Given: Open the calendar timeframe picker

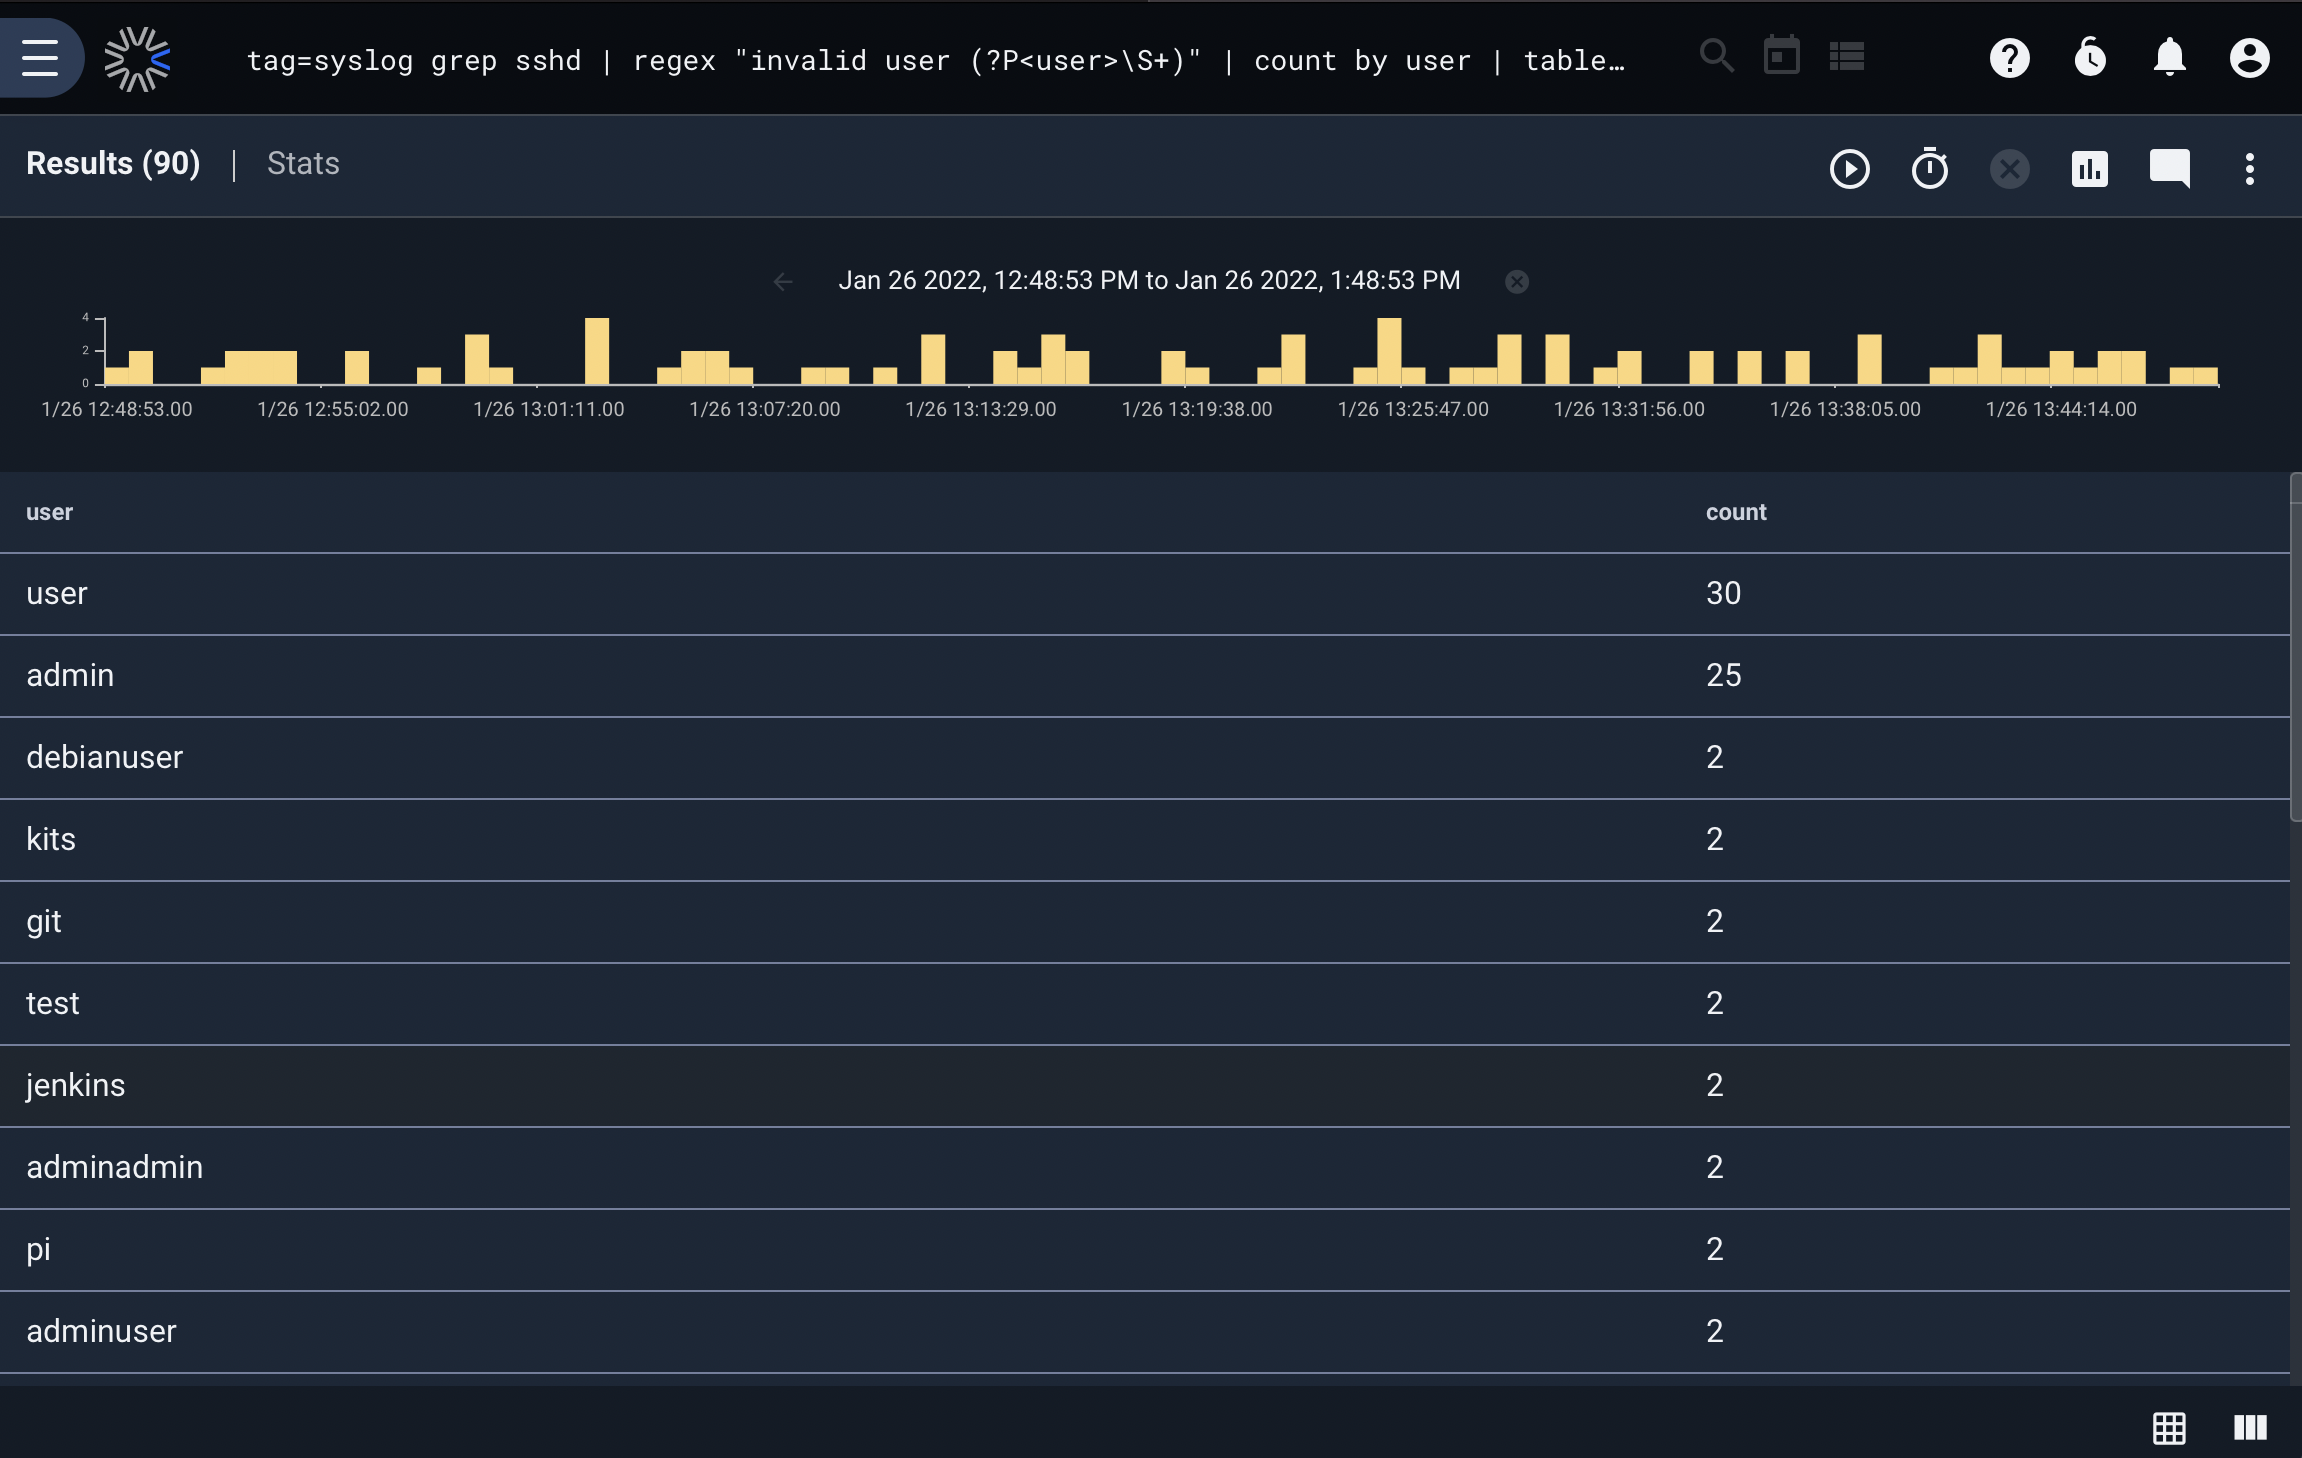Looking at the screenshot, I should tap(1782, 56).
